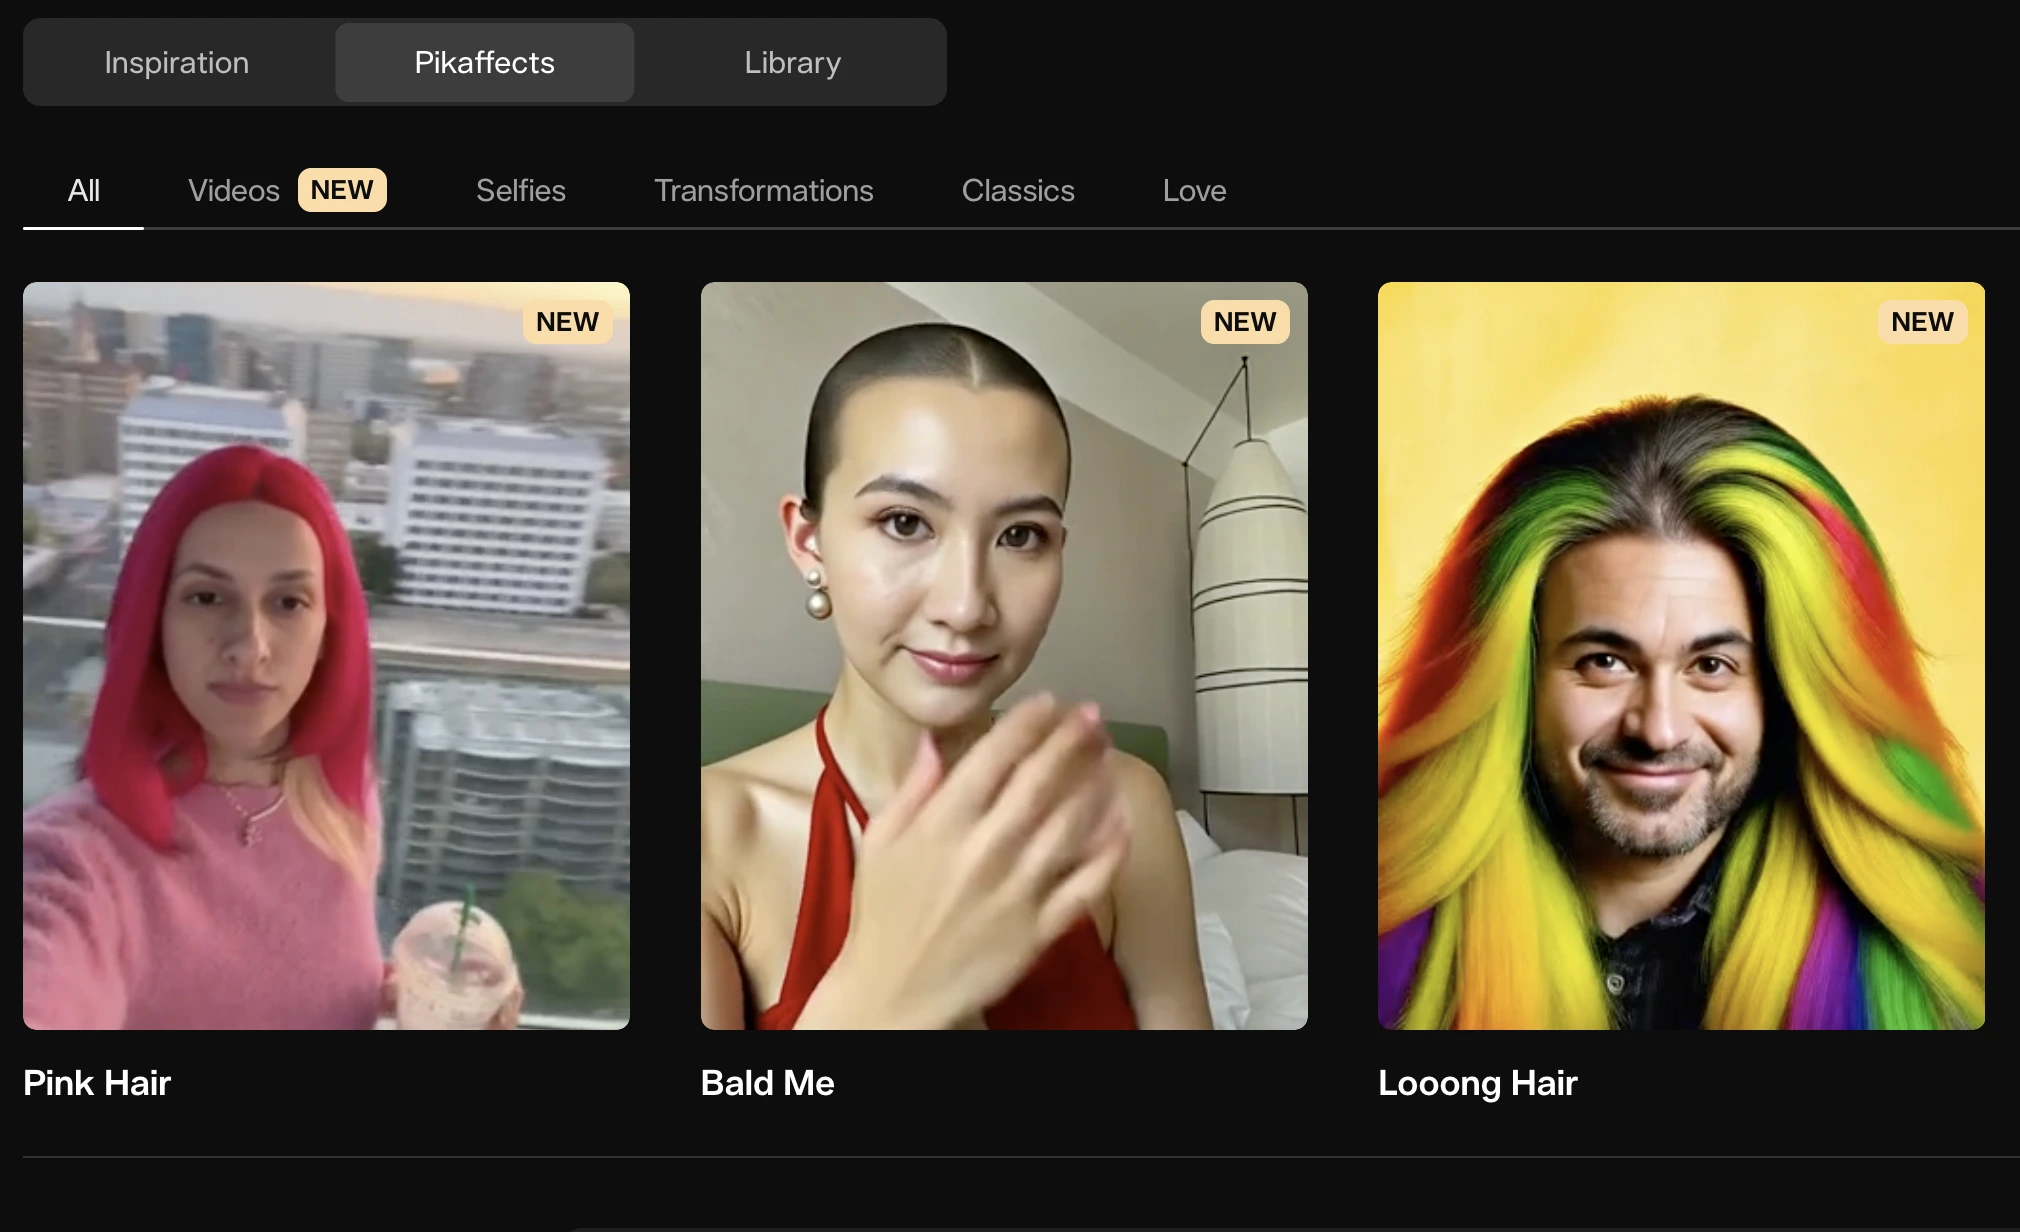Filter effects by Selfies
This screenshot has height=1232, width=2020.
(x=520, y=190)
